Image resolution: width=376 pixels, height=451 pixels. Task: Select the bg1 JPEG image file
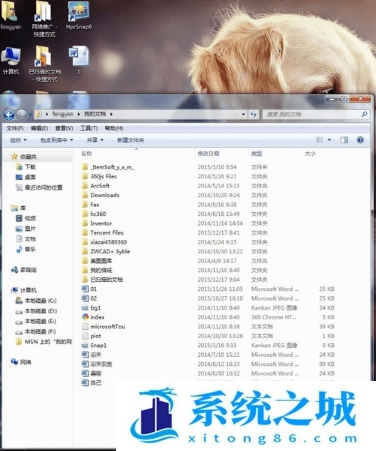(x=91, y=308)
